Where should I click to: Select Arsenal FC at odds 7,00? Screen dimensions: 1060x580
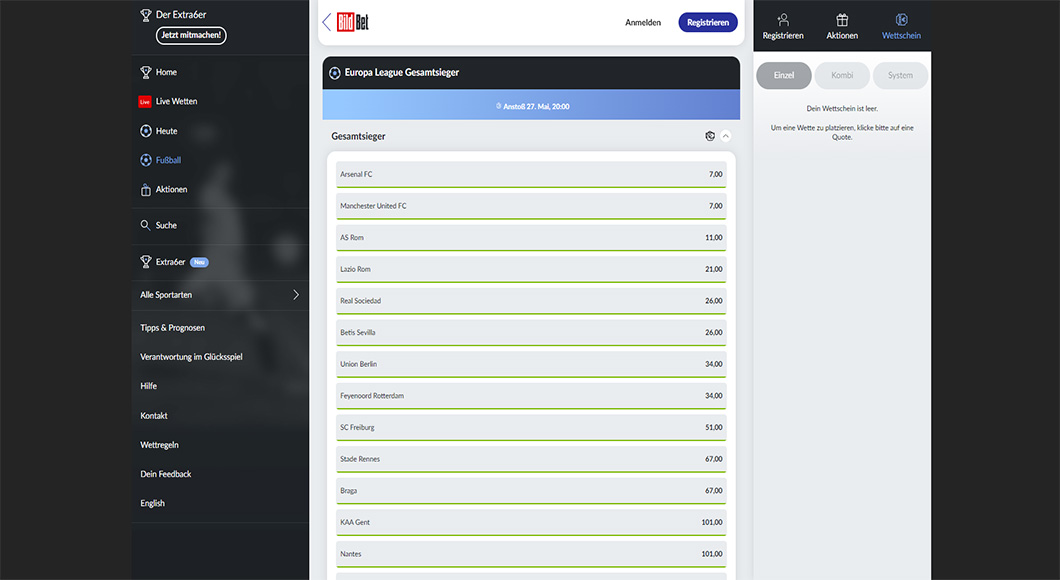(531, 174)
